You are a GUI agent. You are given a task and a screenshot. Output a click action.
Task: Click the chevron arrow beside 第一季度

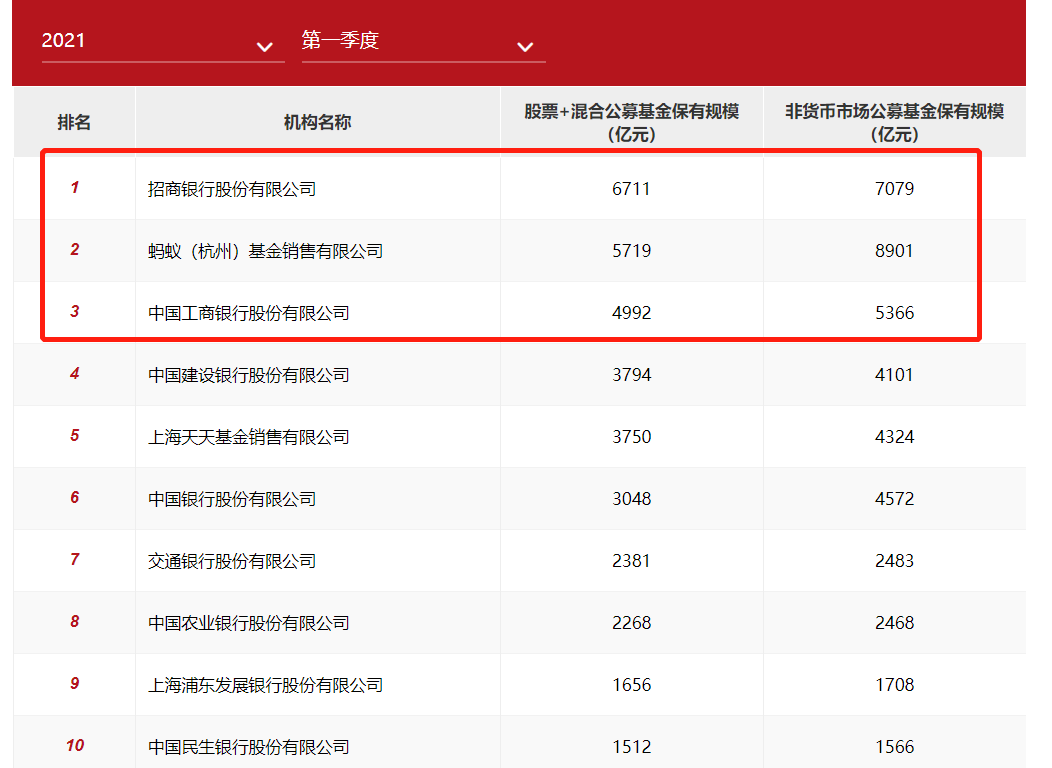525,47
